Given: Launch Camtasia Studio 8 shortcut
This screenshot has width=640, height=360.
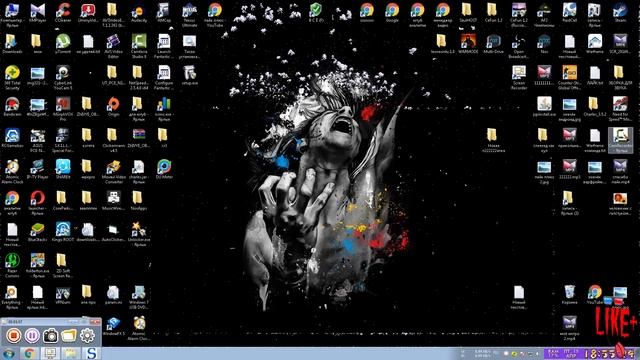Looking at the screenshot, I should tap(139, 46).
